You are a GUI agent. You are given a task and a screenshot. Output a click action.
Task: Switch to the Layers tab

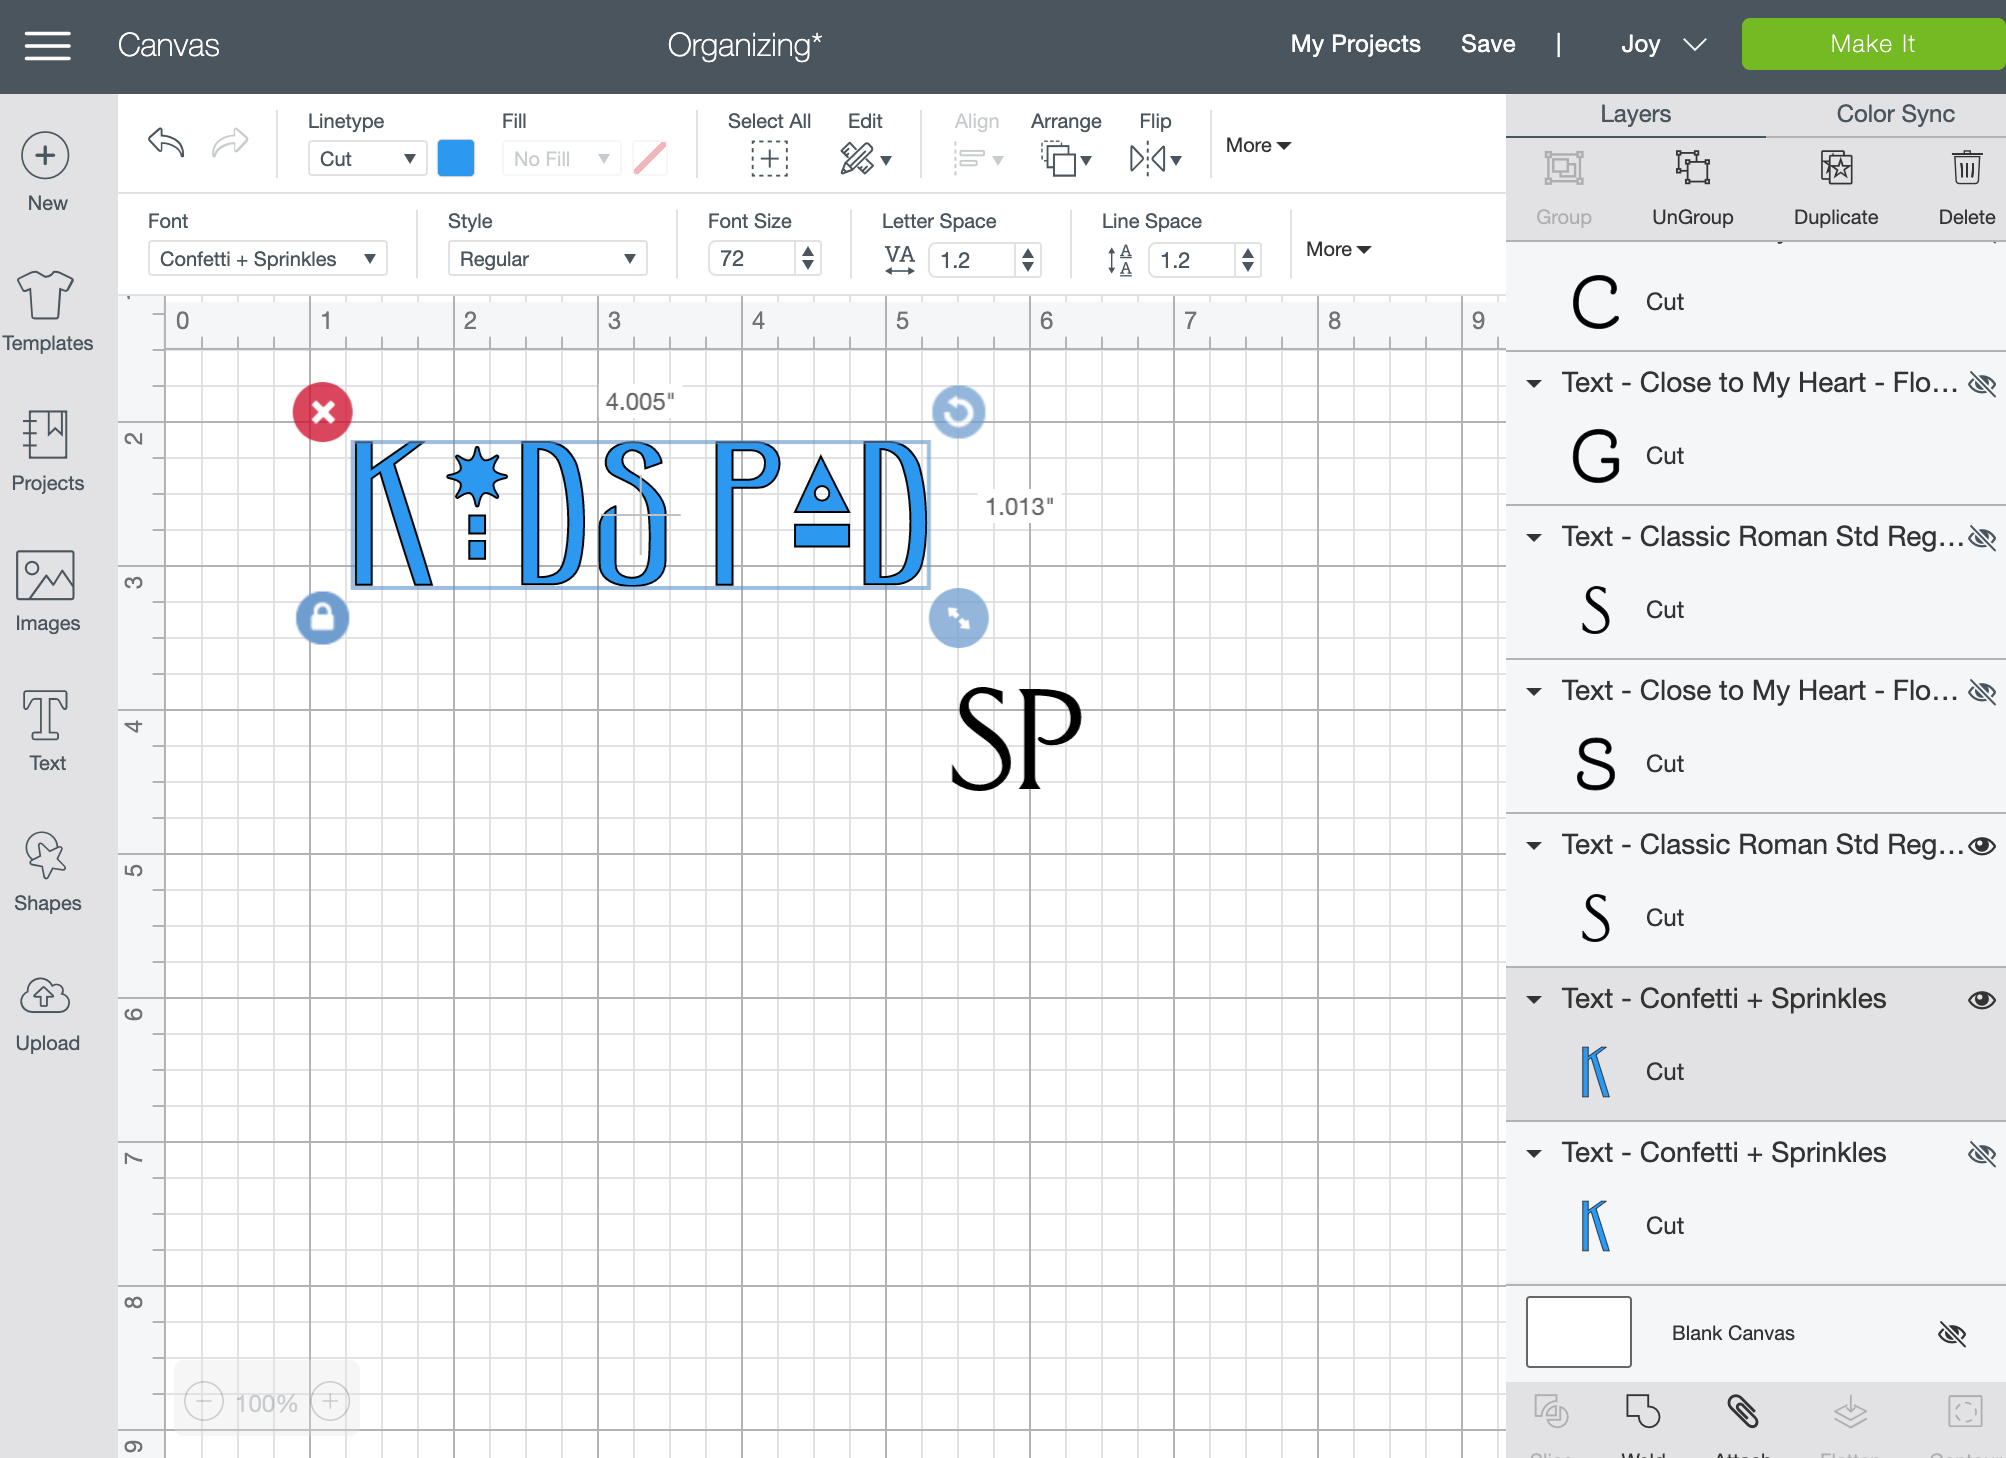[x=1635, y=114]
